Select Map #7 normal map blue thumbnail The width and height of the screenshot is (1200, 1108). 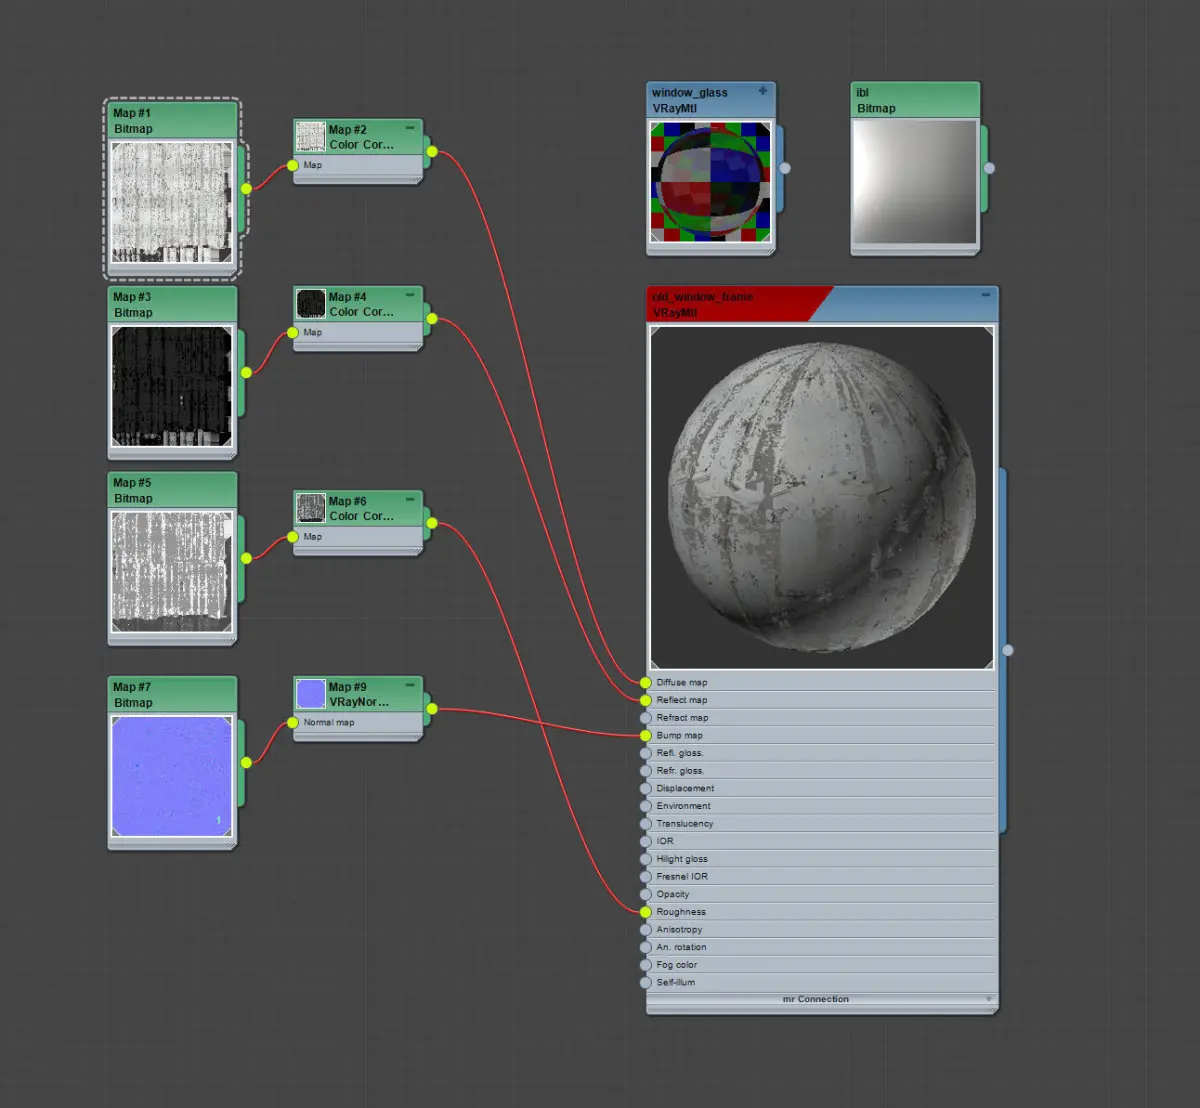click(172, 776)
